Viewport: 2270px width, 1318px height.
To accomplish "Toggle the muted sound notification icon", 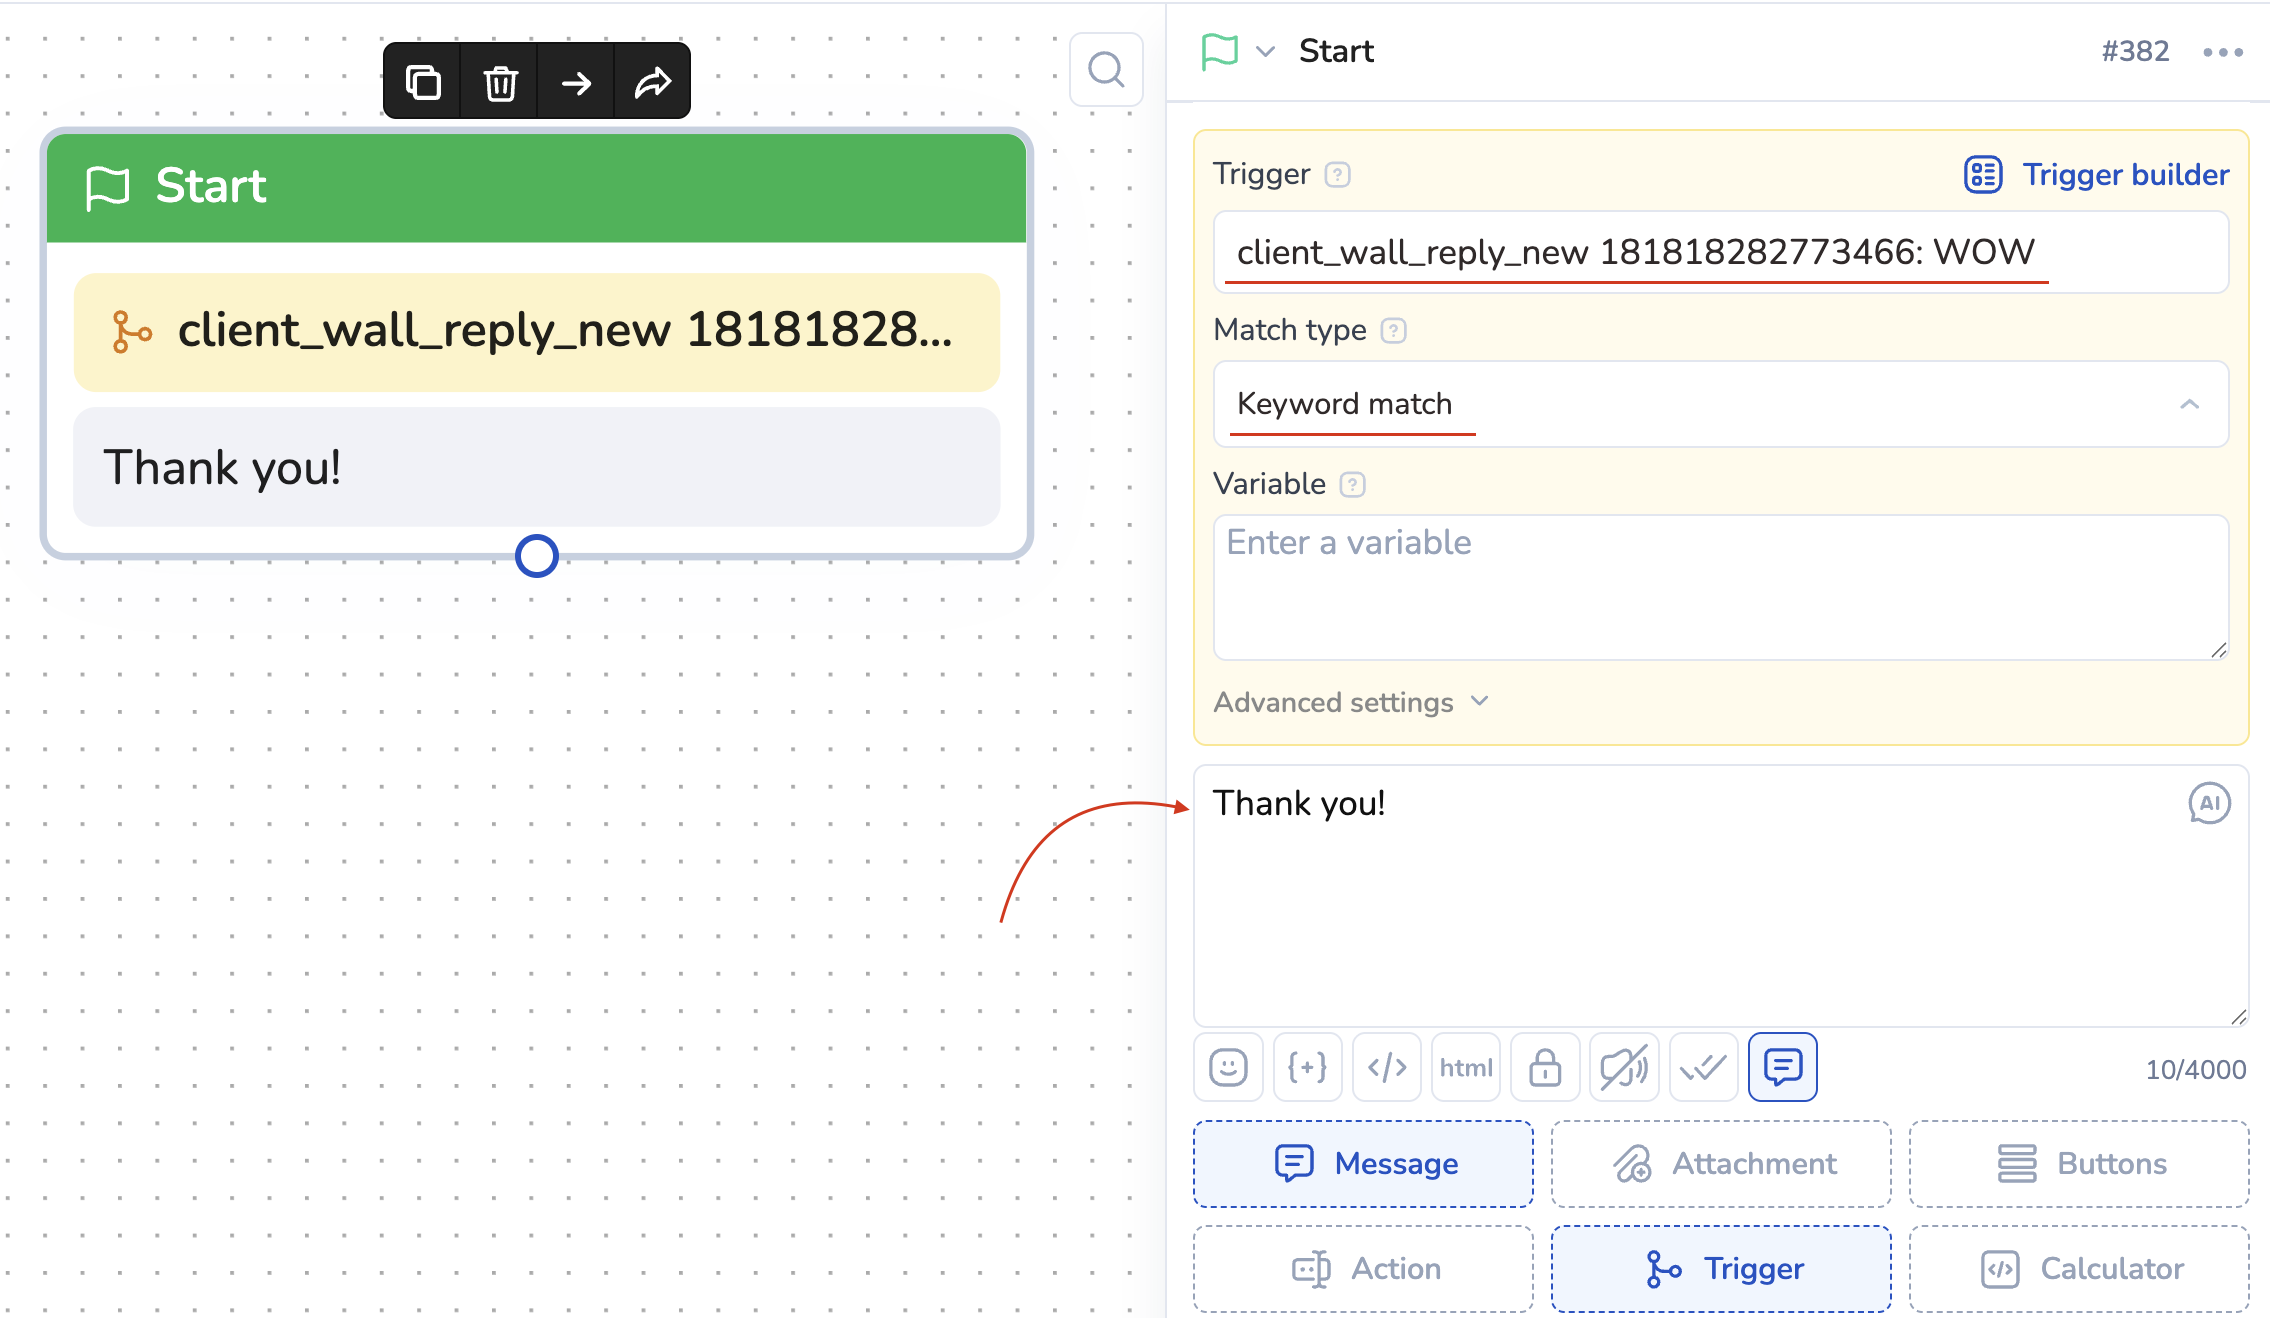I will click(1624, 1067).
